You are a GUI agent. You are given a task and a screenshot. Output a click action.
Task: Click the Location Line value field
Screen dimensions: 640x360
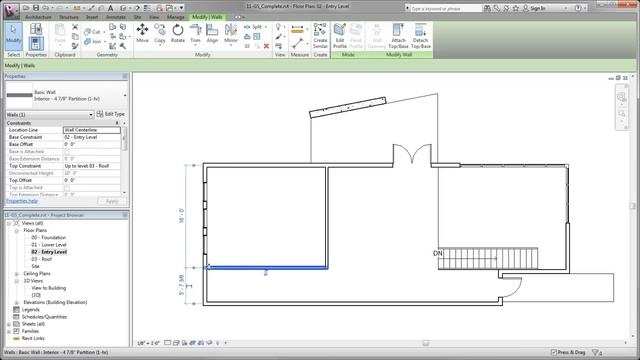pos(92,130)
